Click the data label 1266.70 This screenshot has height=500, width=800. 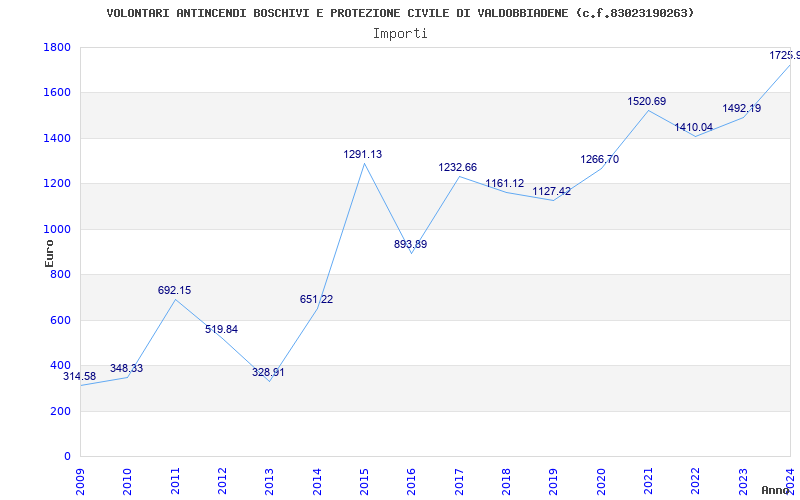click(x=599, y=160)
